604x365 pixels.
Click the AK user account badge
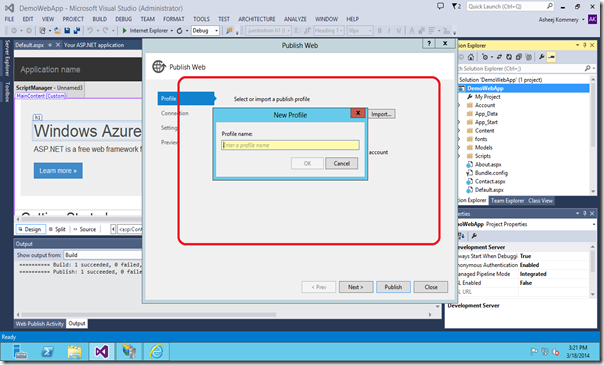[x=592, y=19]
